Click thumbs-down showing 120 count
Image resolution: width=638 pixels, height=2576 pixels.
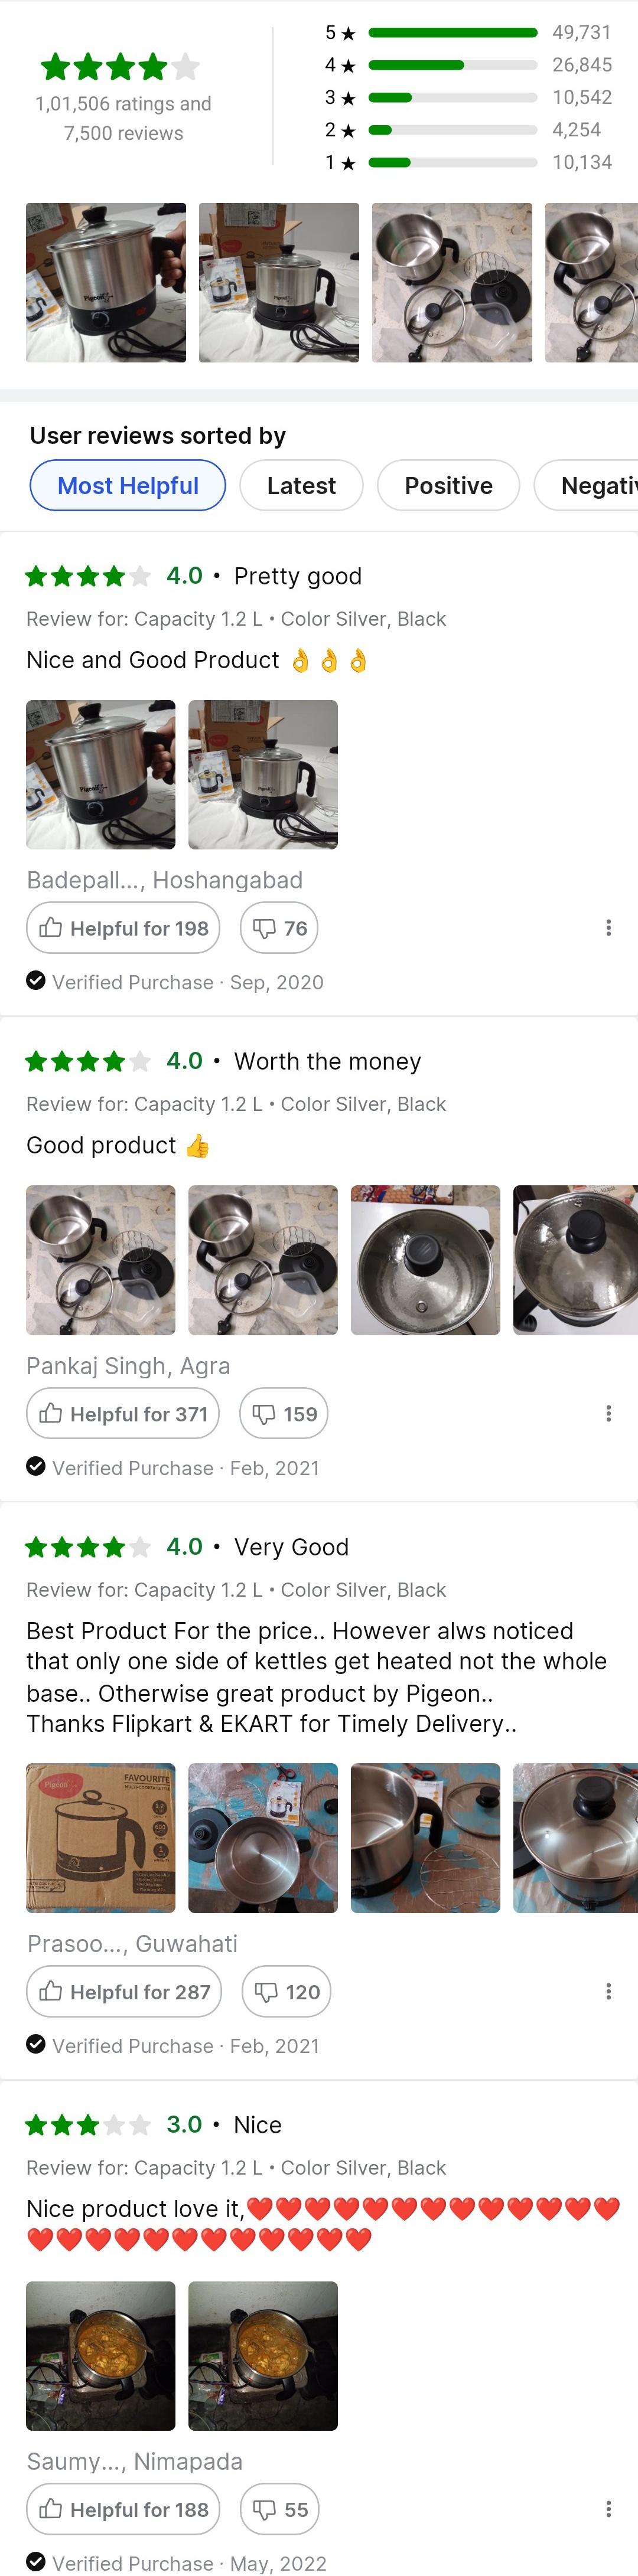click(286, 1991)
